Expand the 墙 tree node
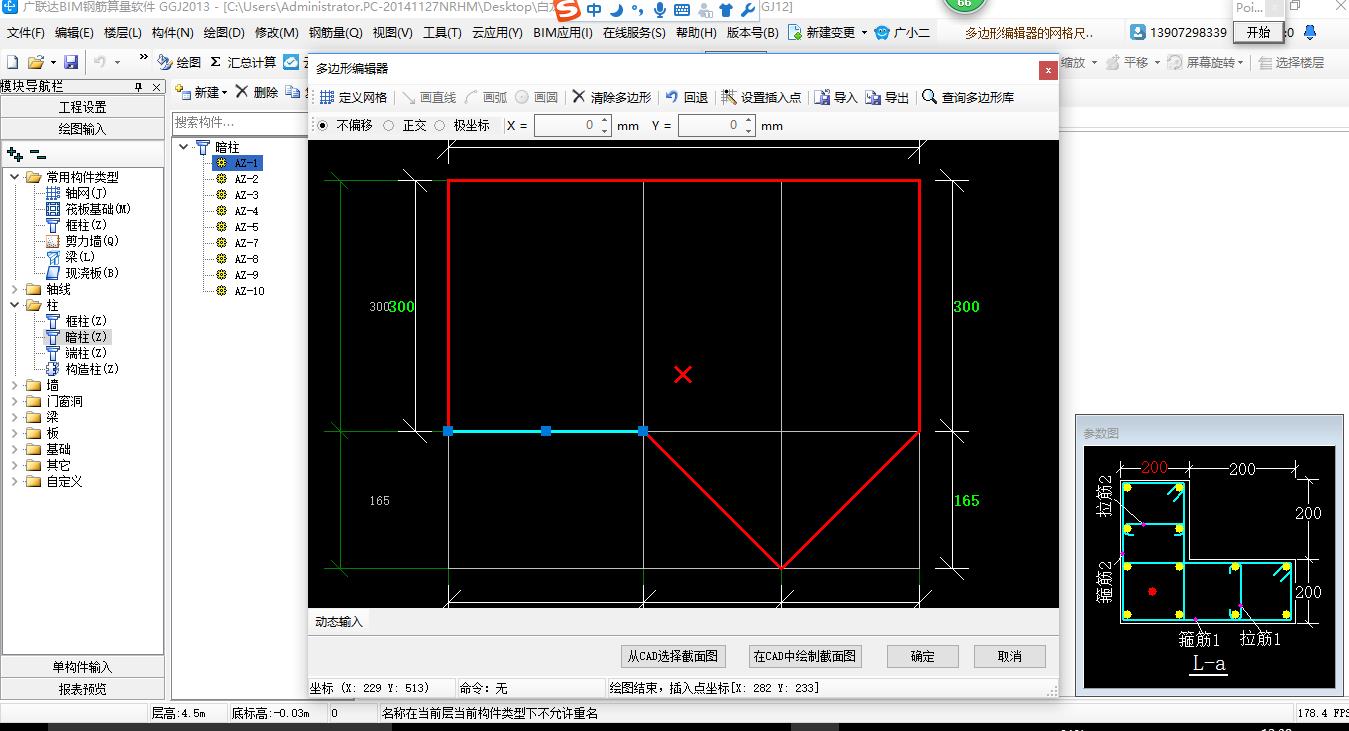The image size is (1349, 731). 14,385
